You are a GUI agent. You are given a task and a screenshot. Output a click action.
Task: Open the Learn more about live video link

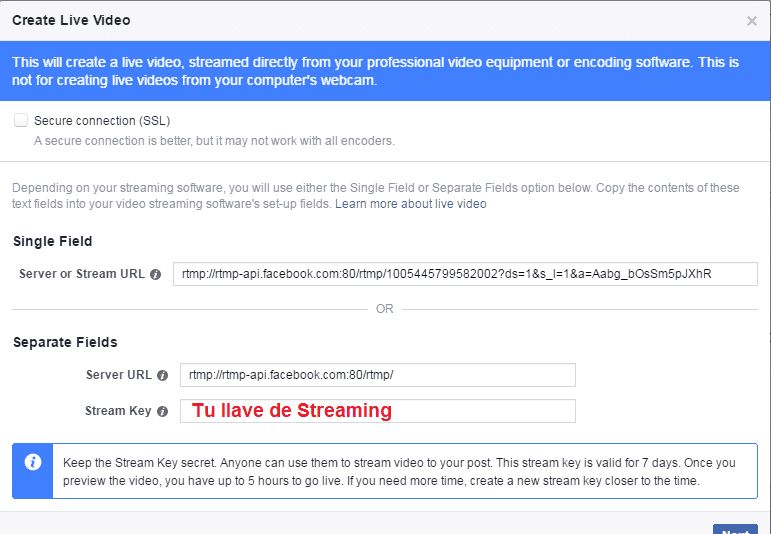[x=410, y=204]
